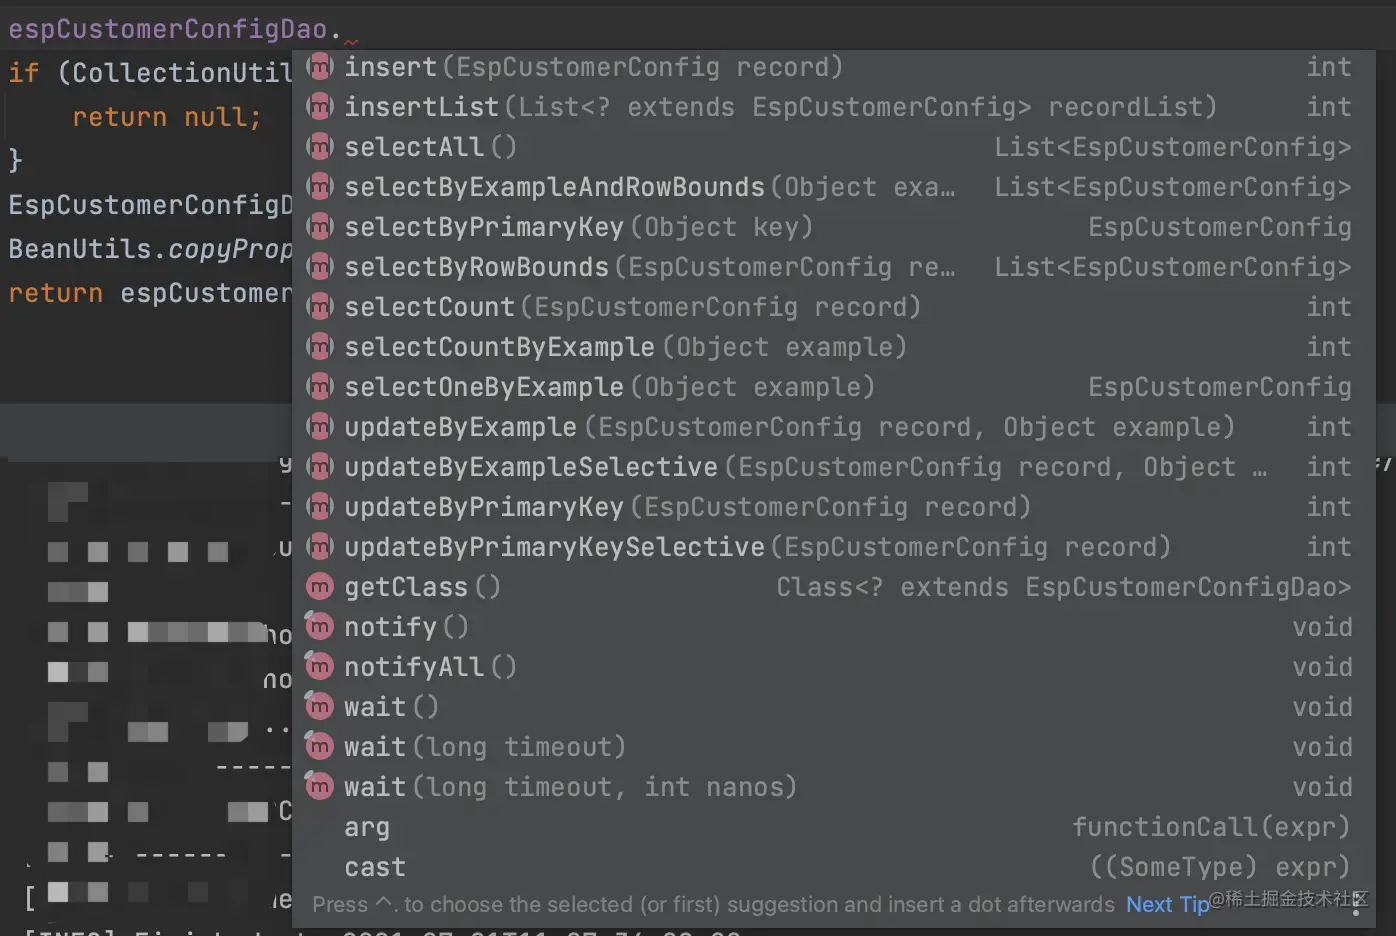Click the method icon beside wait(long timeout)

pos(319,747)
